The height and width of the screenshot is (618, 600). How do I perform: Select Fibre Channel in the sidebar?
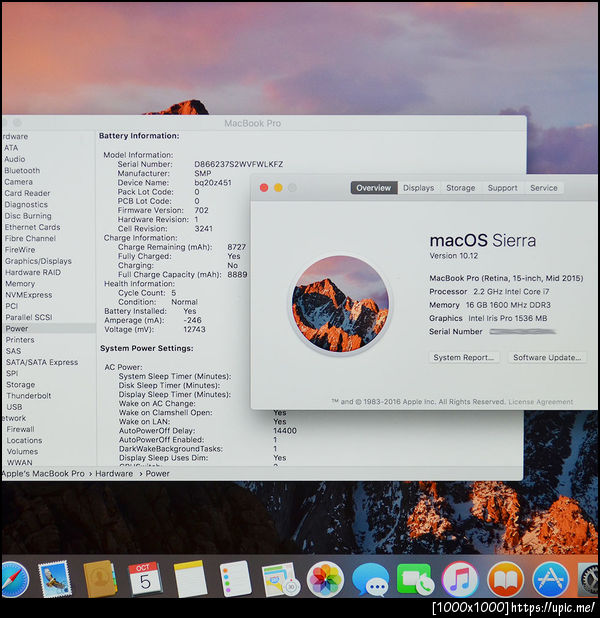click(x=30, y=238)
